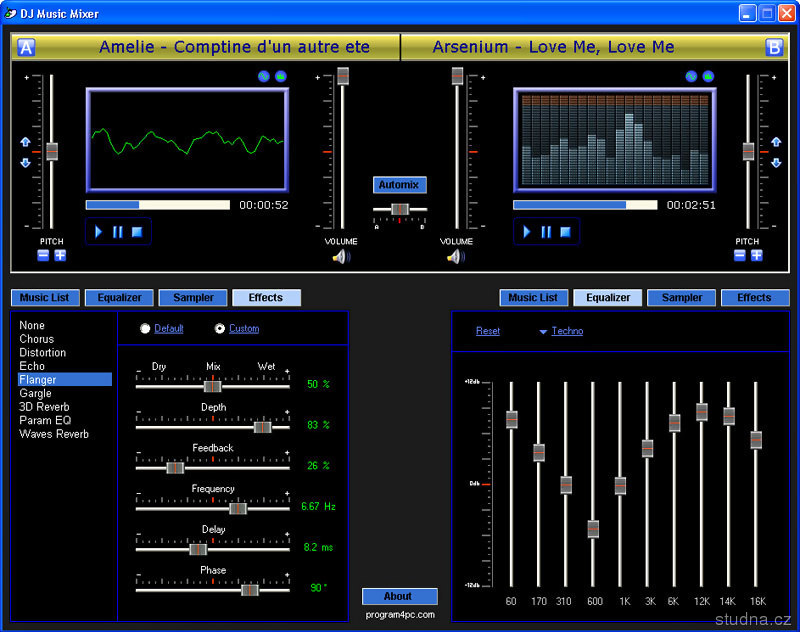Mute deck B with speaker icon
Viewport: 800px width, 632px height.
click(456, 257)
